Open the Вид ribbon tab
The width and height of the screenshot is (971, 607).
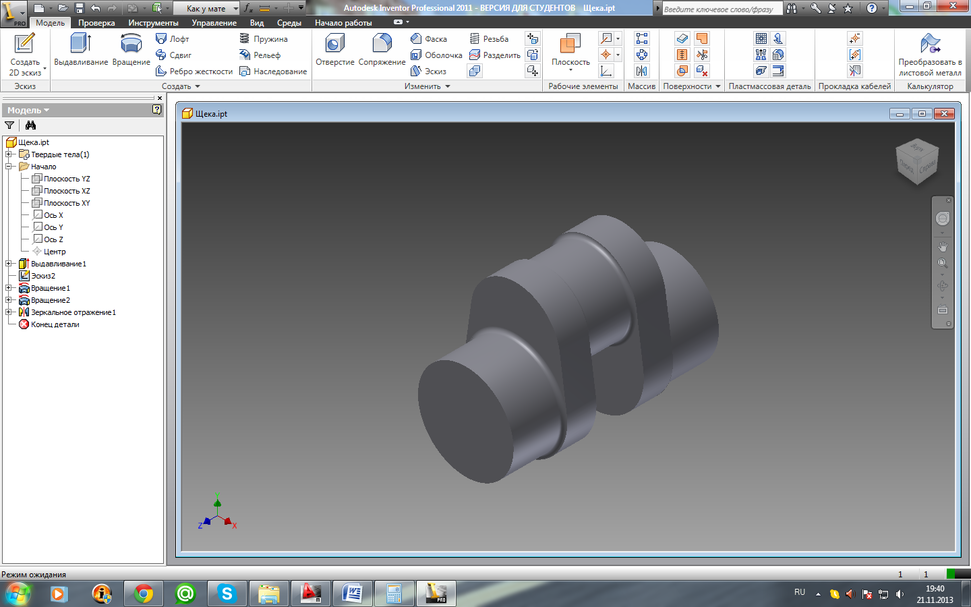coord(257,22)
